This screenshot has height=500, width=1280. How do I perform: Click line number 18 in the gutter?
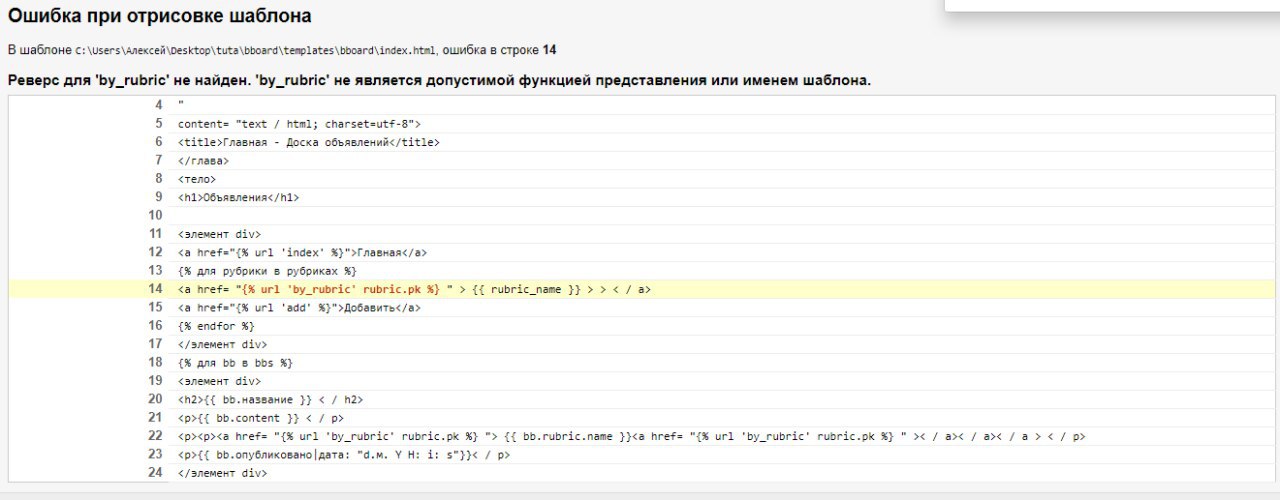tap(155, 362)
